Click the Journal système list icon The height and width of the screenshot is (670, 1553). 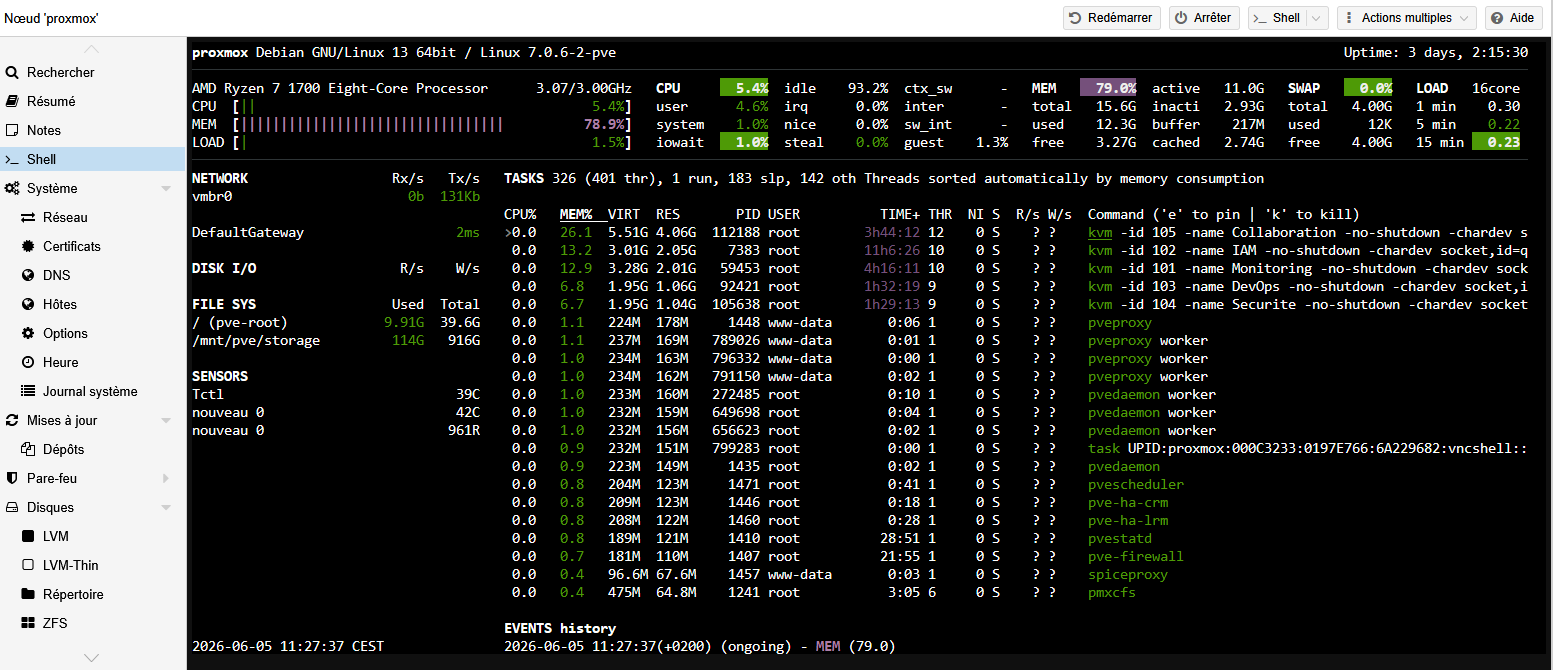(x=28, y=391)
